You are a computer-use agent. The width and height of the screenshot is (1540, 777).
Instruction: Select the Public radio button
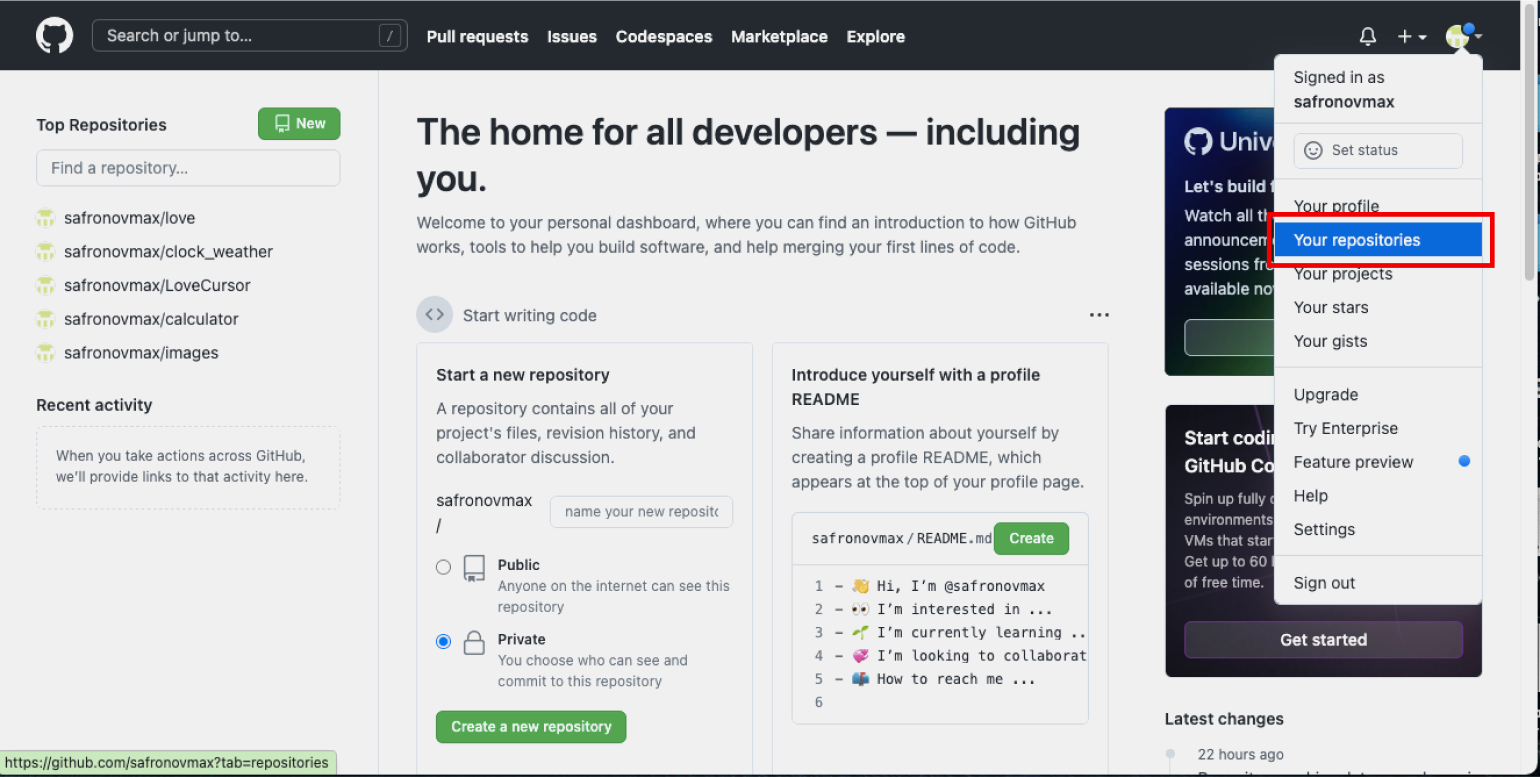pyautogui.click(x=443, y=567)
